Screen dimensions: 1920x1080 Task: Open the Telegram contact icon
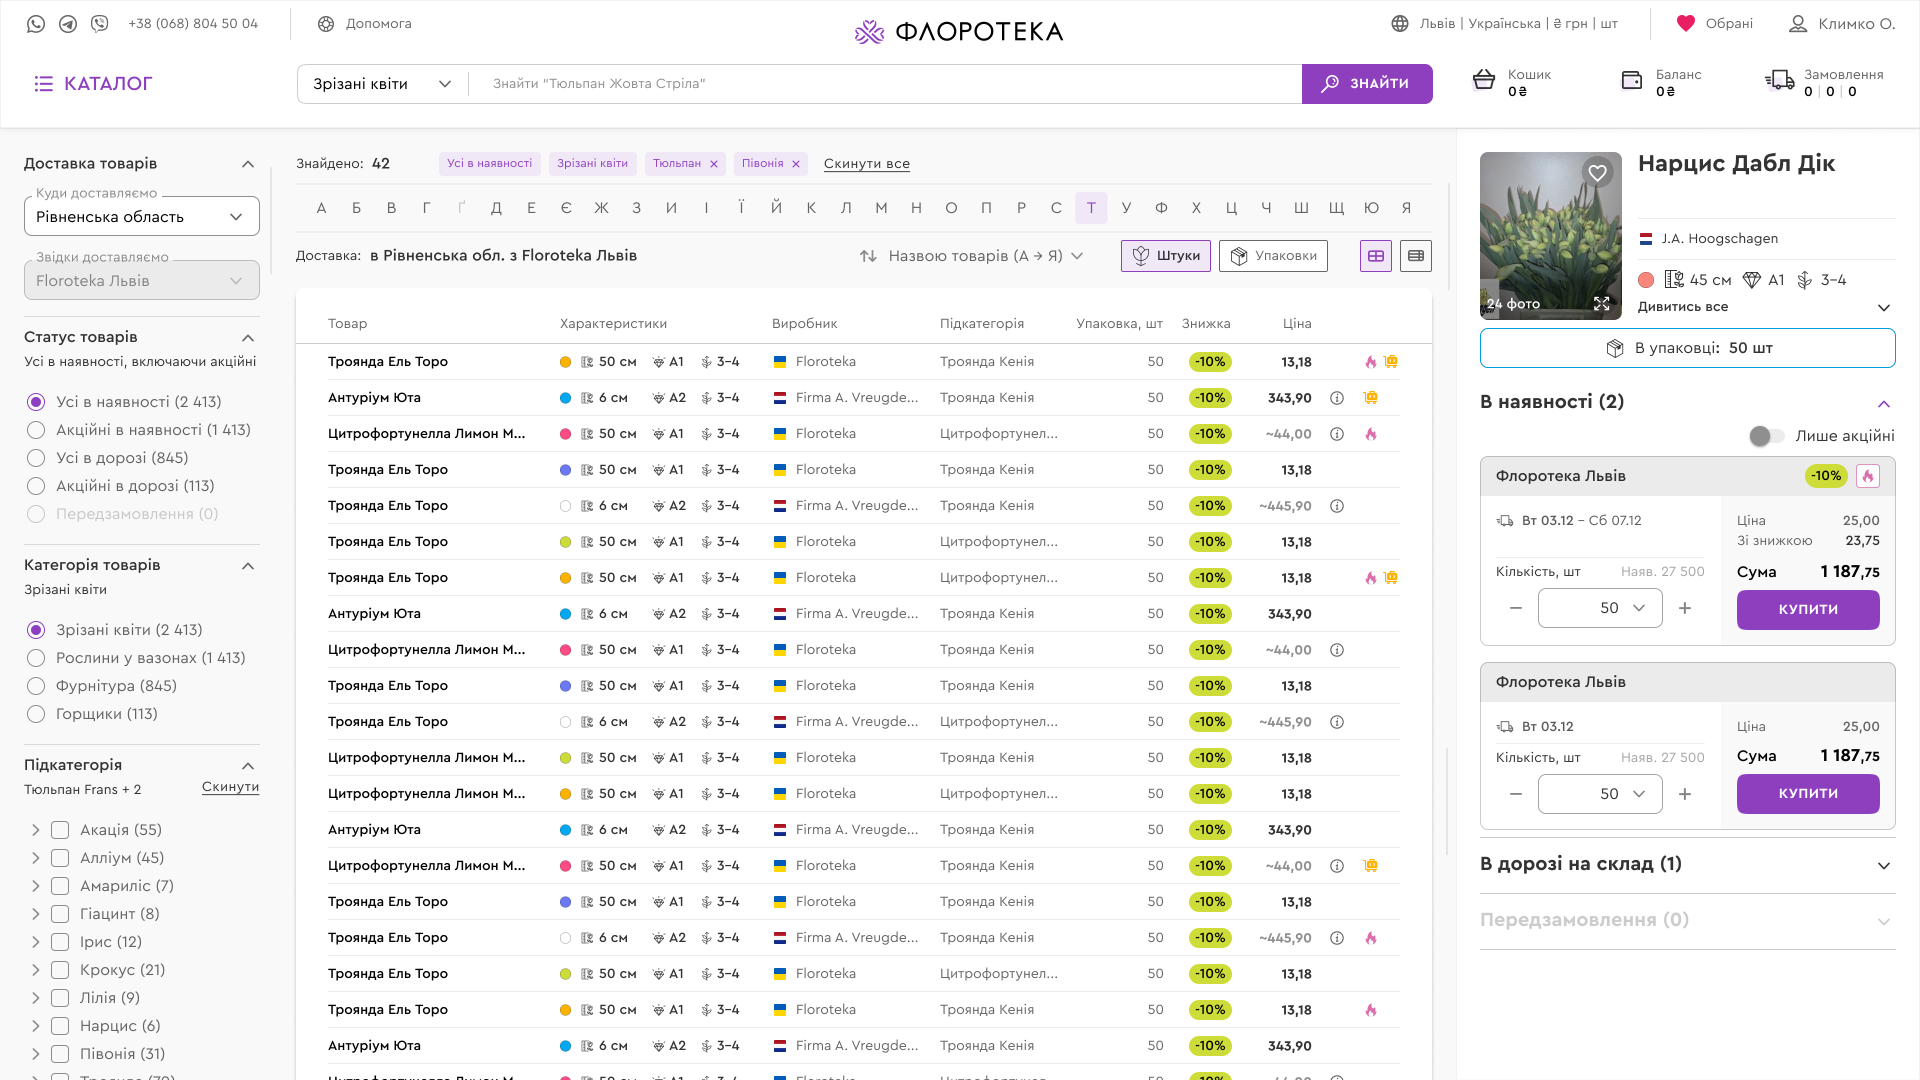(x=68, y=24)
